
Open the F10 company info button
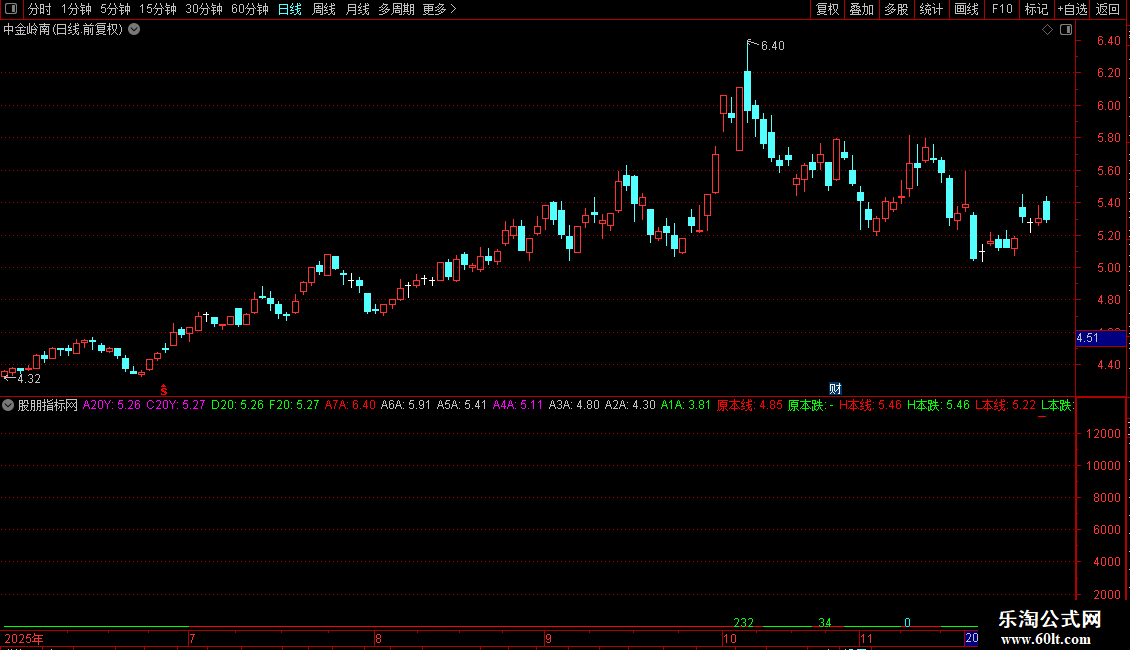[x=1002, y=9]
